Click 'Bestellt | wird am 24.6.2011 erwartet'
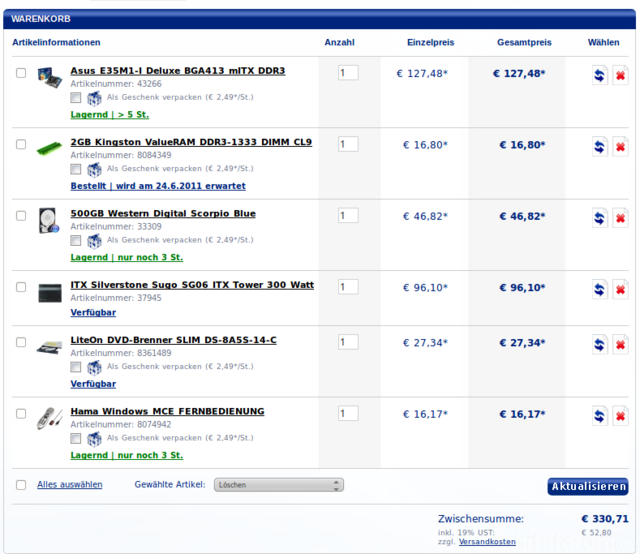Viewport: 640px width, 554px height. pos(158,186)
